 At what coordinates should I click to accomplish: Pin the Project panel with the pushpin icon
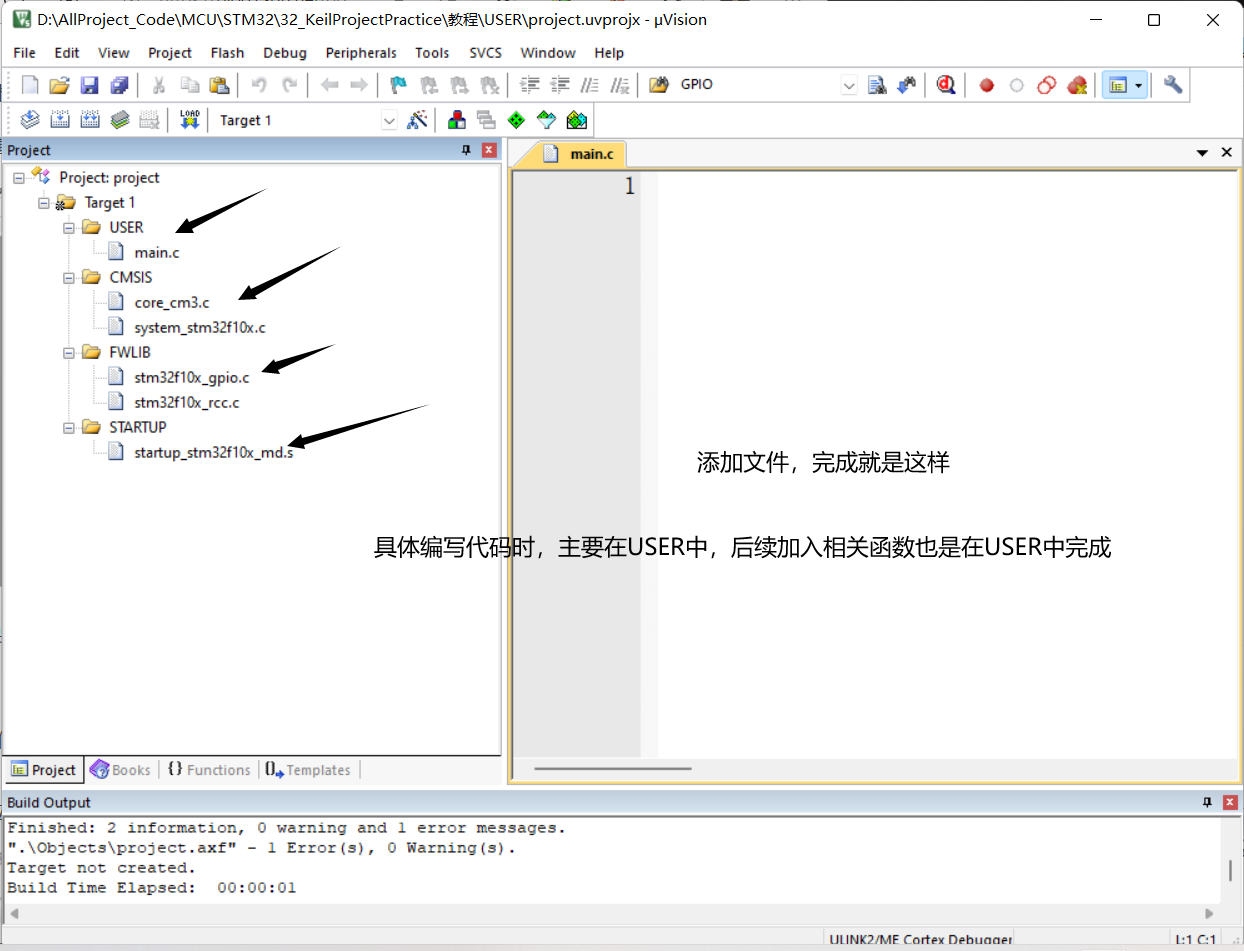[x=465, y=149]
